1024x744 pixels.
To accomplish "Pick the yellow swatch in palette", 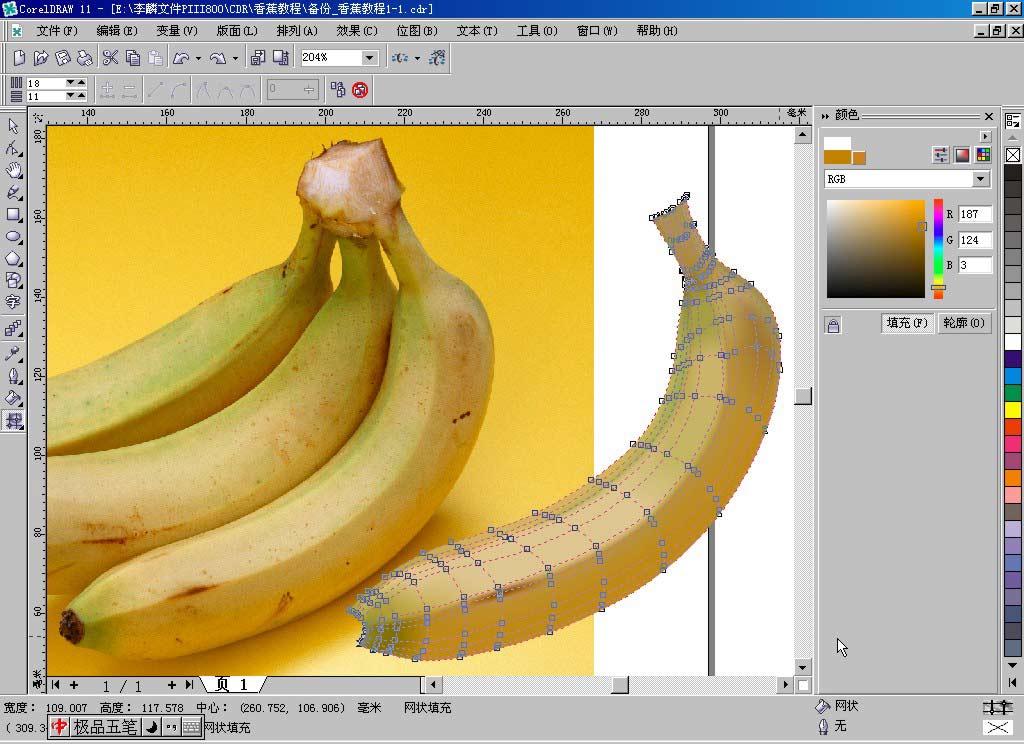I will [x=1013, y=410].
